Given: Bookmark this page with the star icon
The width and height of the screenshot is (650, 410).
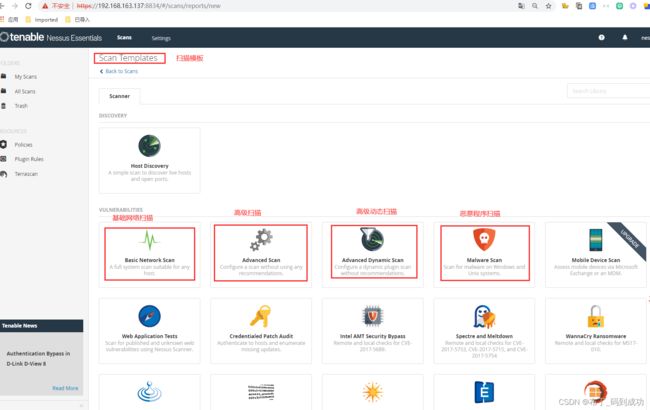Looking at the screenshot, I should point(548,6).
